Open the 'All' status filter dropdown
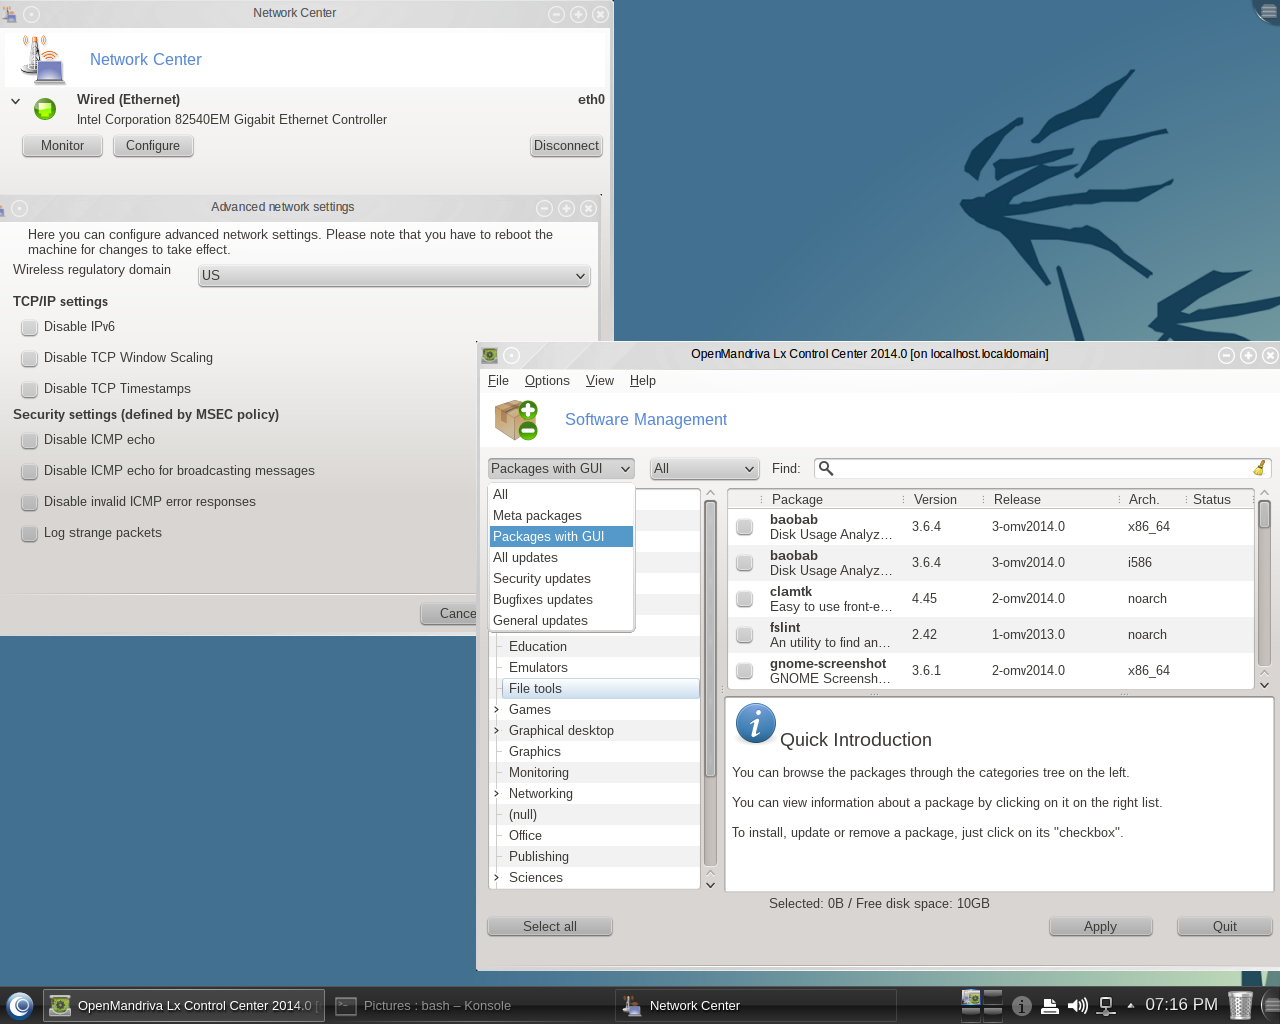1280x1024 pixels. pyautogui.click(x=705, y=469)
